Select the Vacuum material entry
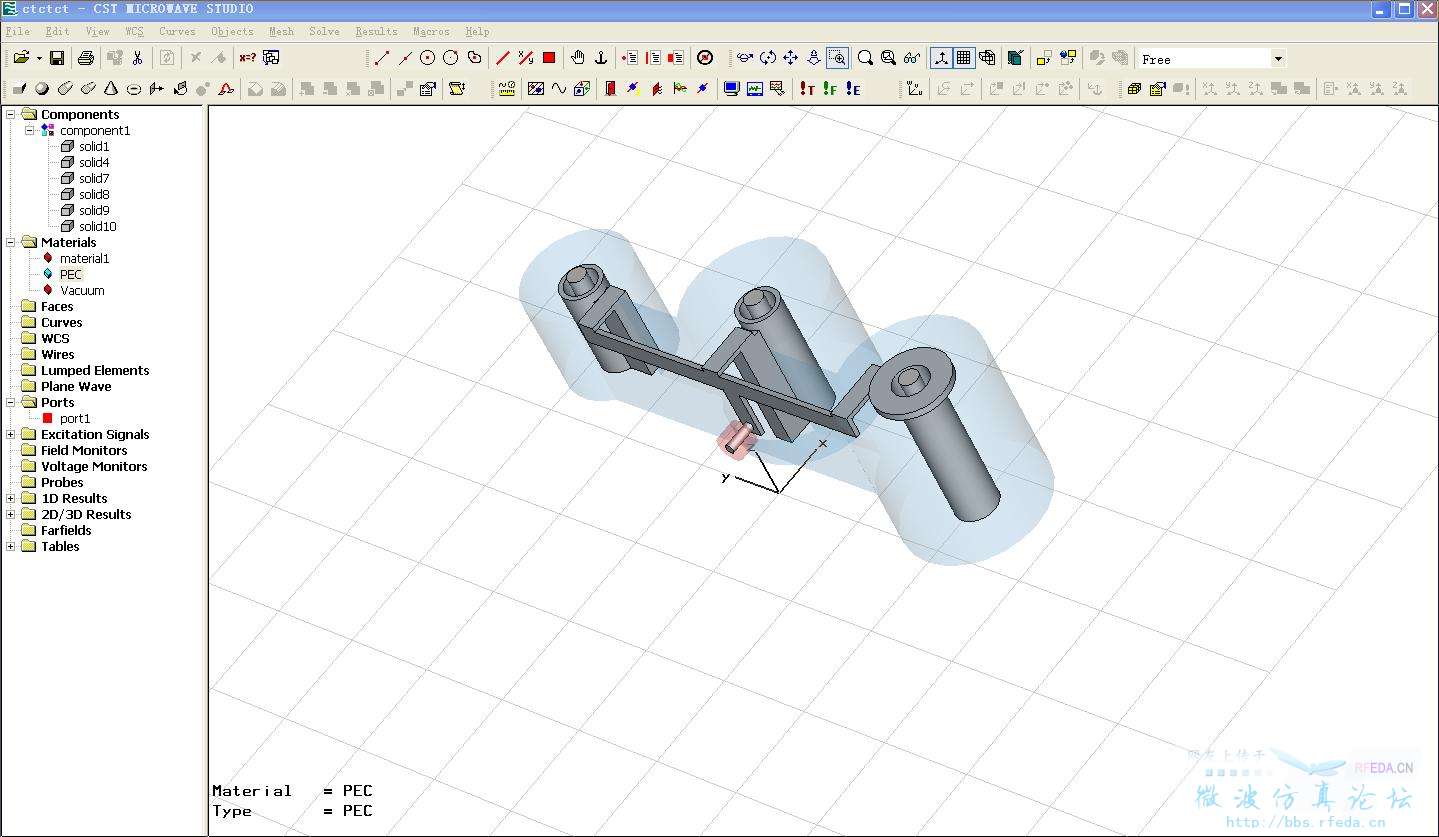 point(82,290)
